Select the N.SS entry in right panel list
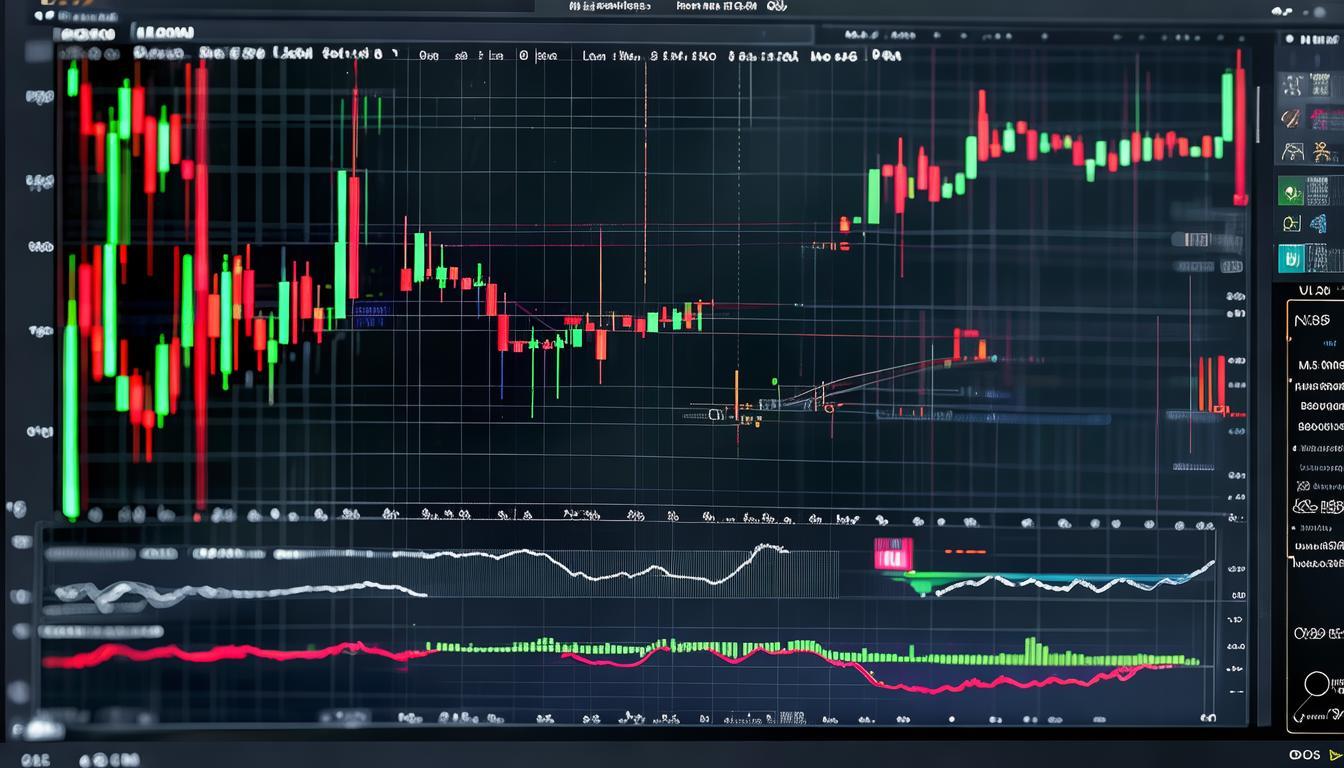 pyautogui.click(x=1311, y=321)
